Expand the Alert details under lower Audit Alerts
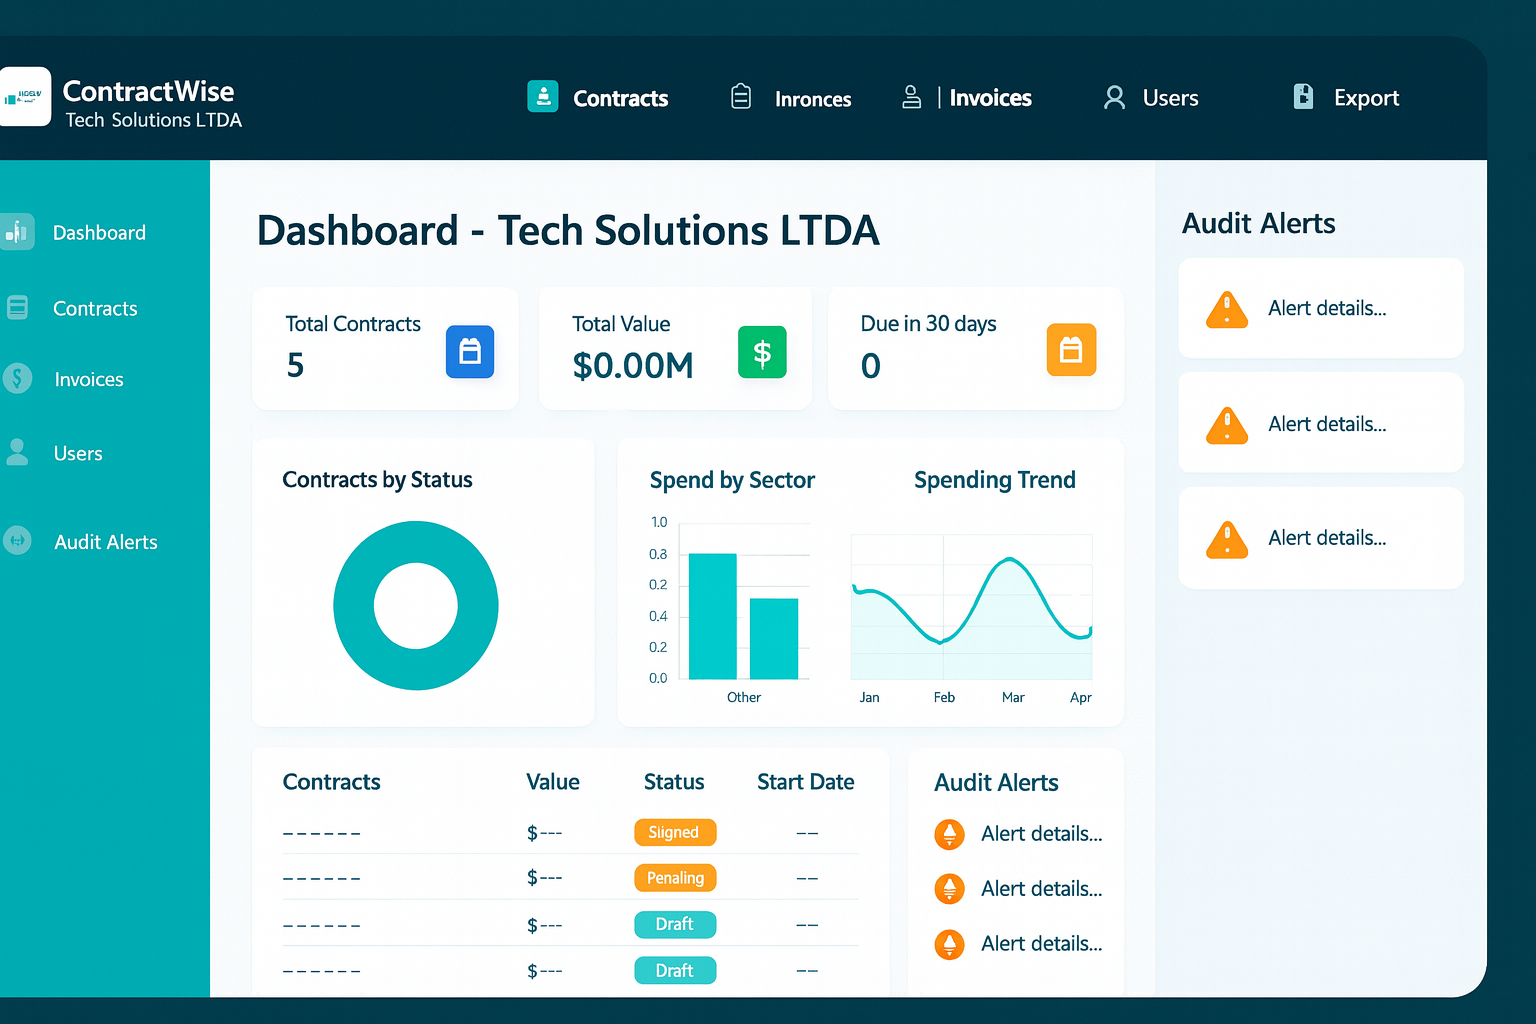The height and width of the screenshot is (1024, 1536). pos(1040,833)
